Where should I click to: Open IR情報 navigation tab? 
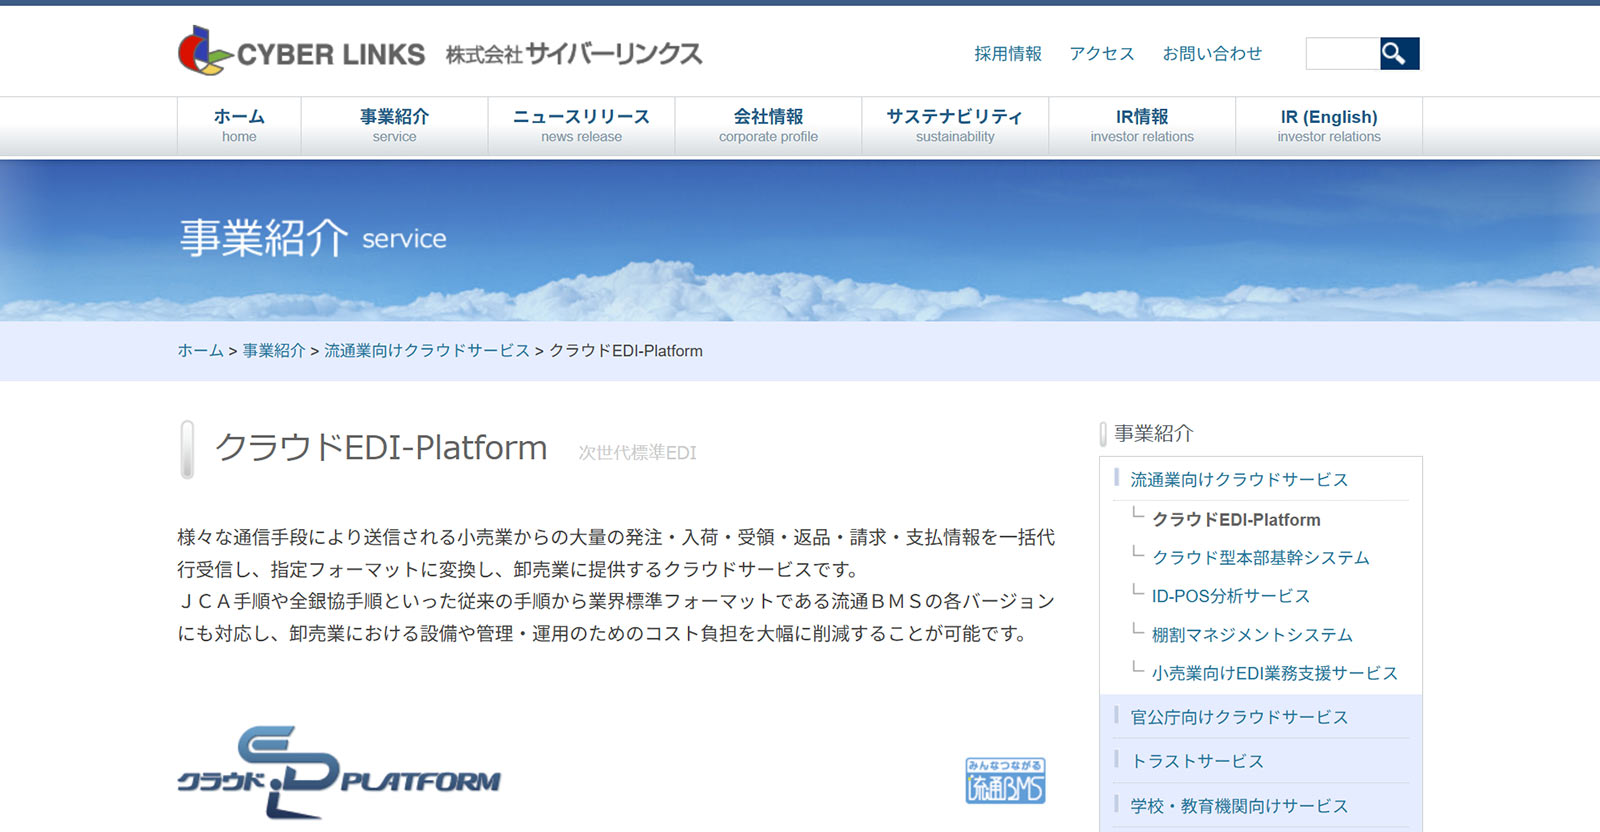(1142, 126)
